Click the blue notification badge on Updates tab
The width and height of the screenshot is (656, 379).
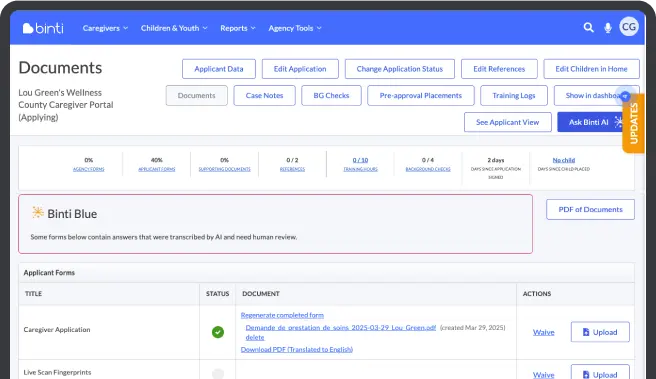(625, 96)
